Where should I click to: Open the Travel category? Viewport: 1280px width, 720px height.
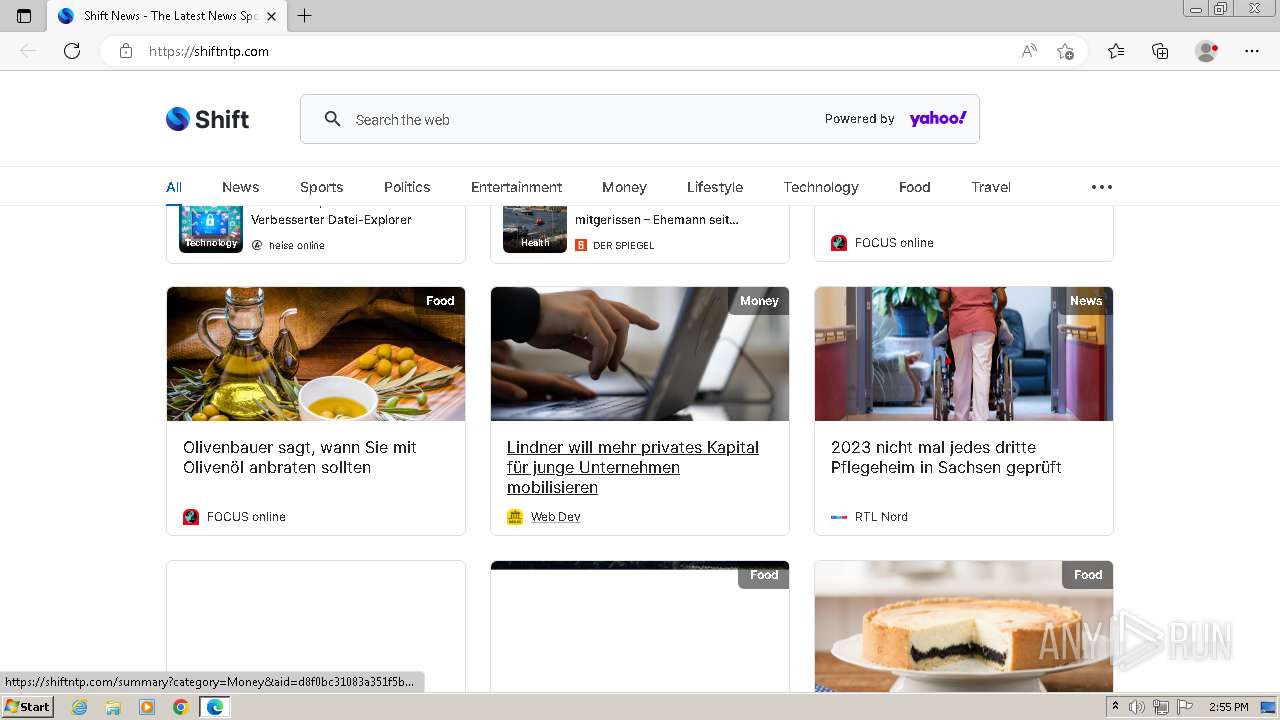tap(991, 187)
